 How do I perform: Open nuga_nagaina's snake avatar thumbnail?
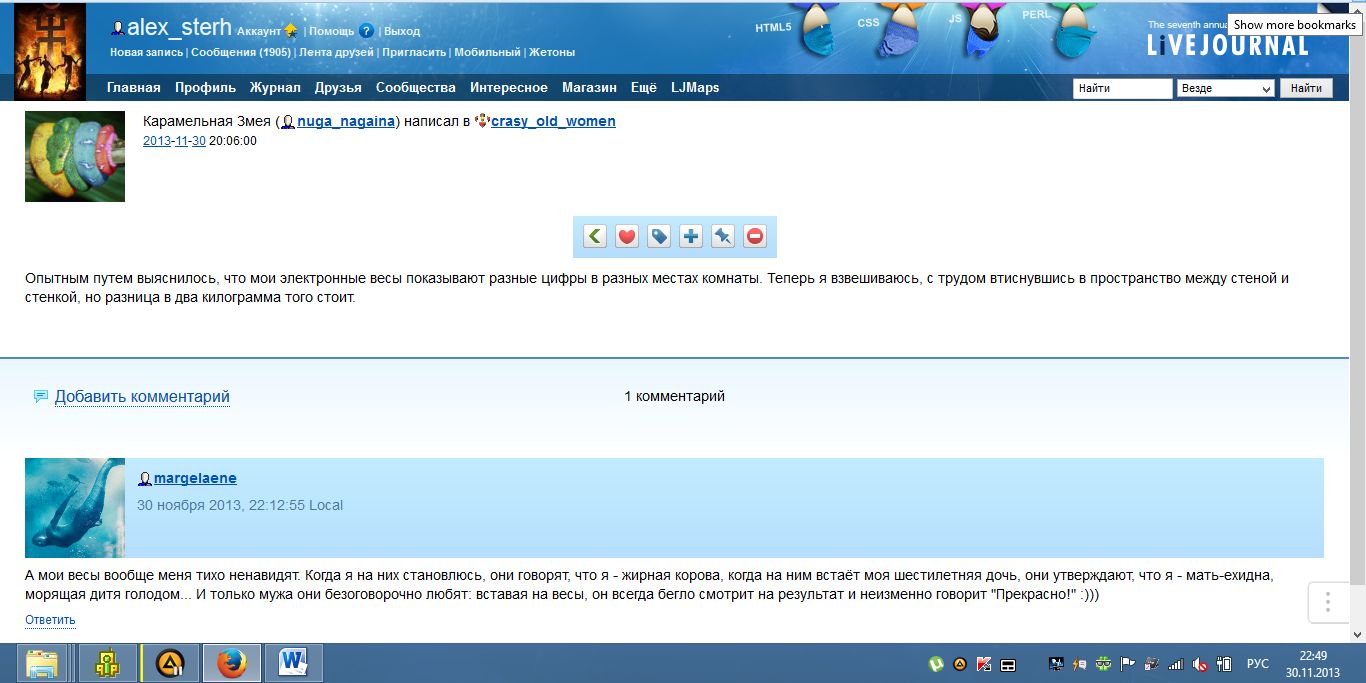pos(75,156)
